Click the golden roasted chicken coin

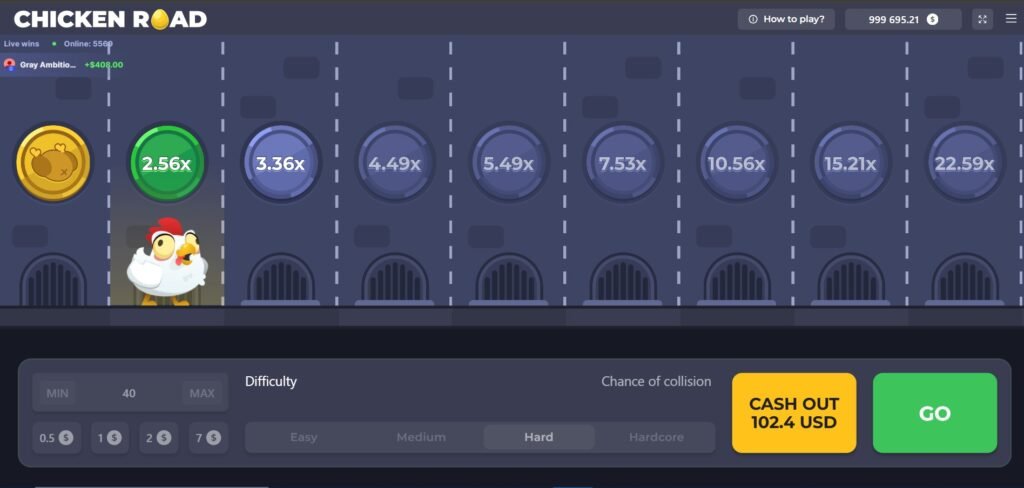53,163
